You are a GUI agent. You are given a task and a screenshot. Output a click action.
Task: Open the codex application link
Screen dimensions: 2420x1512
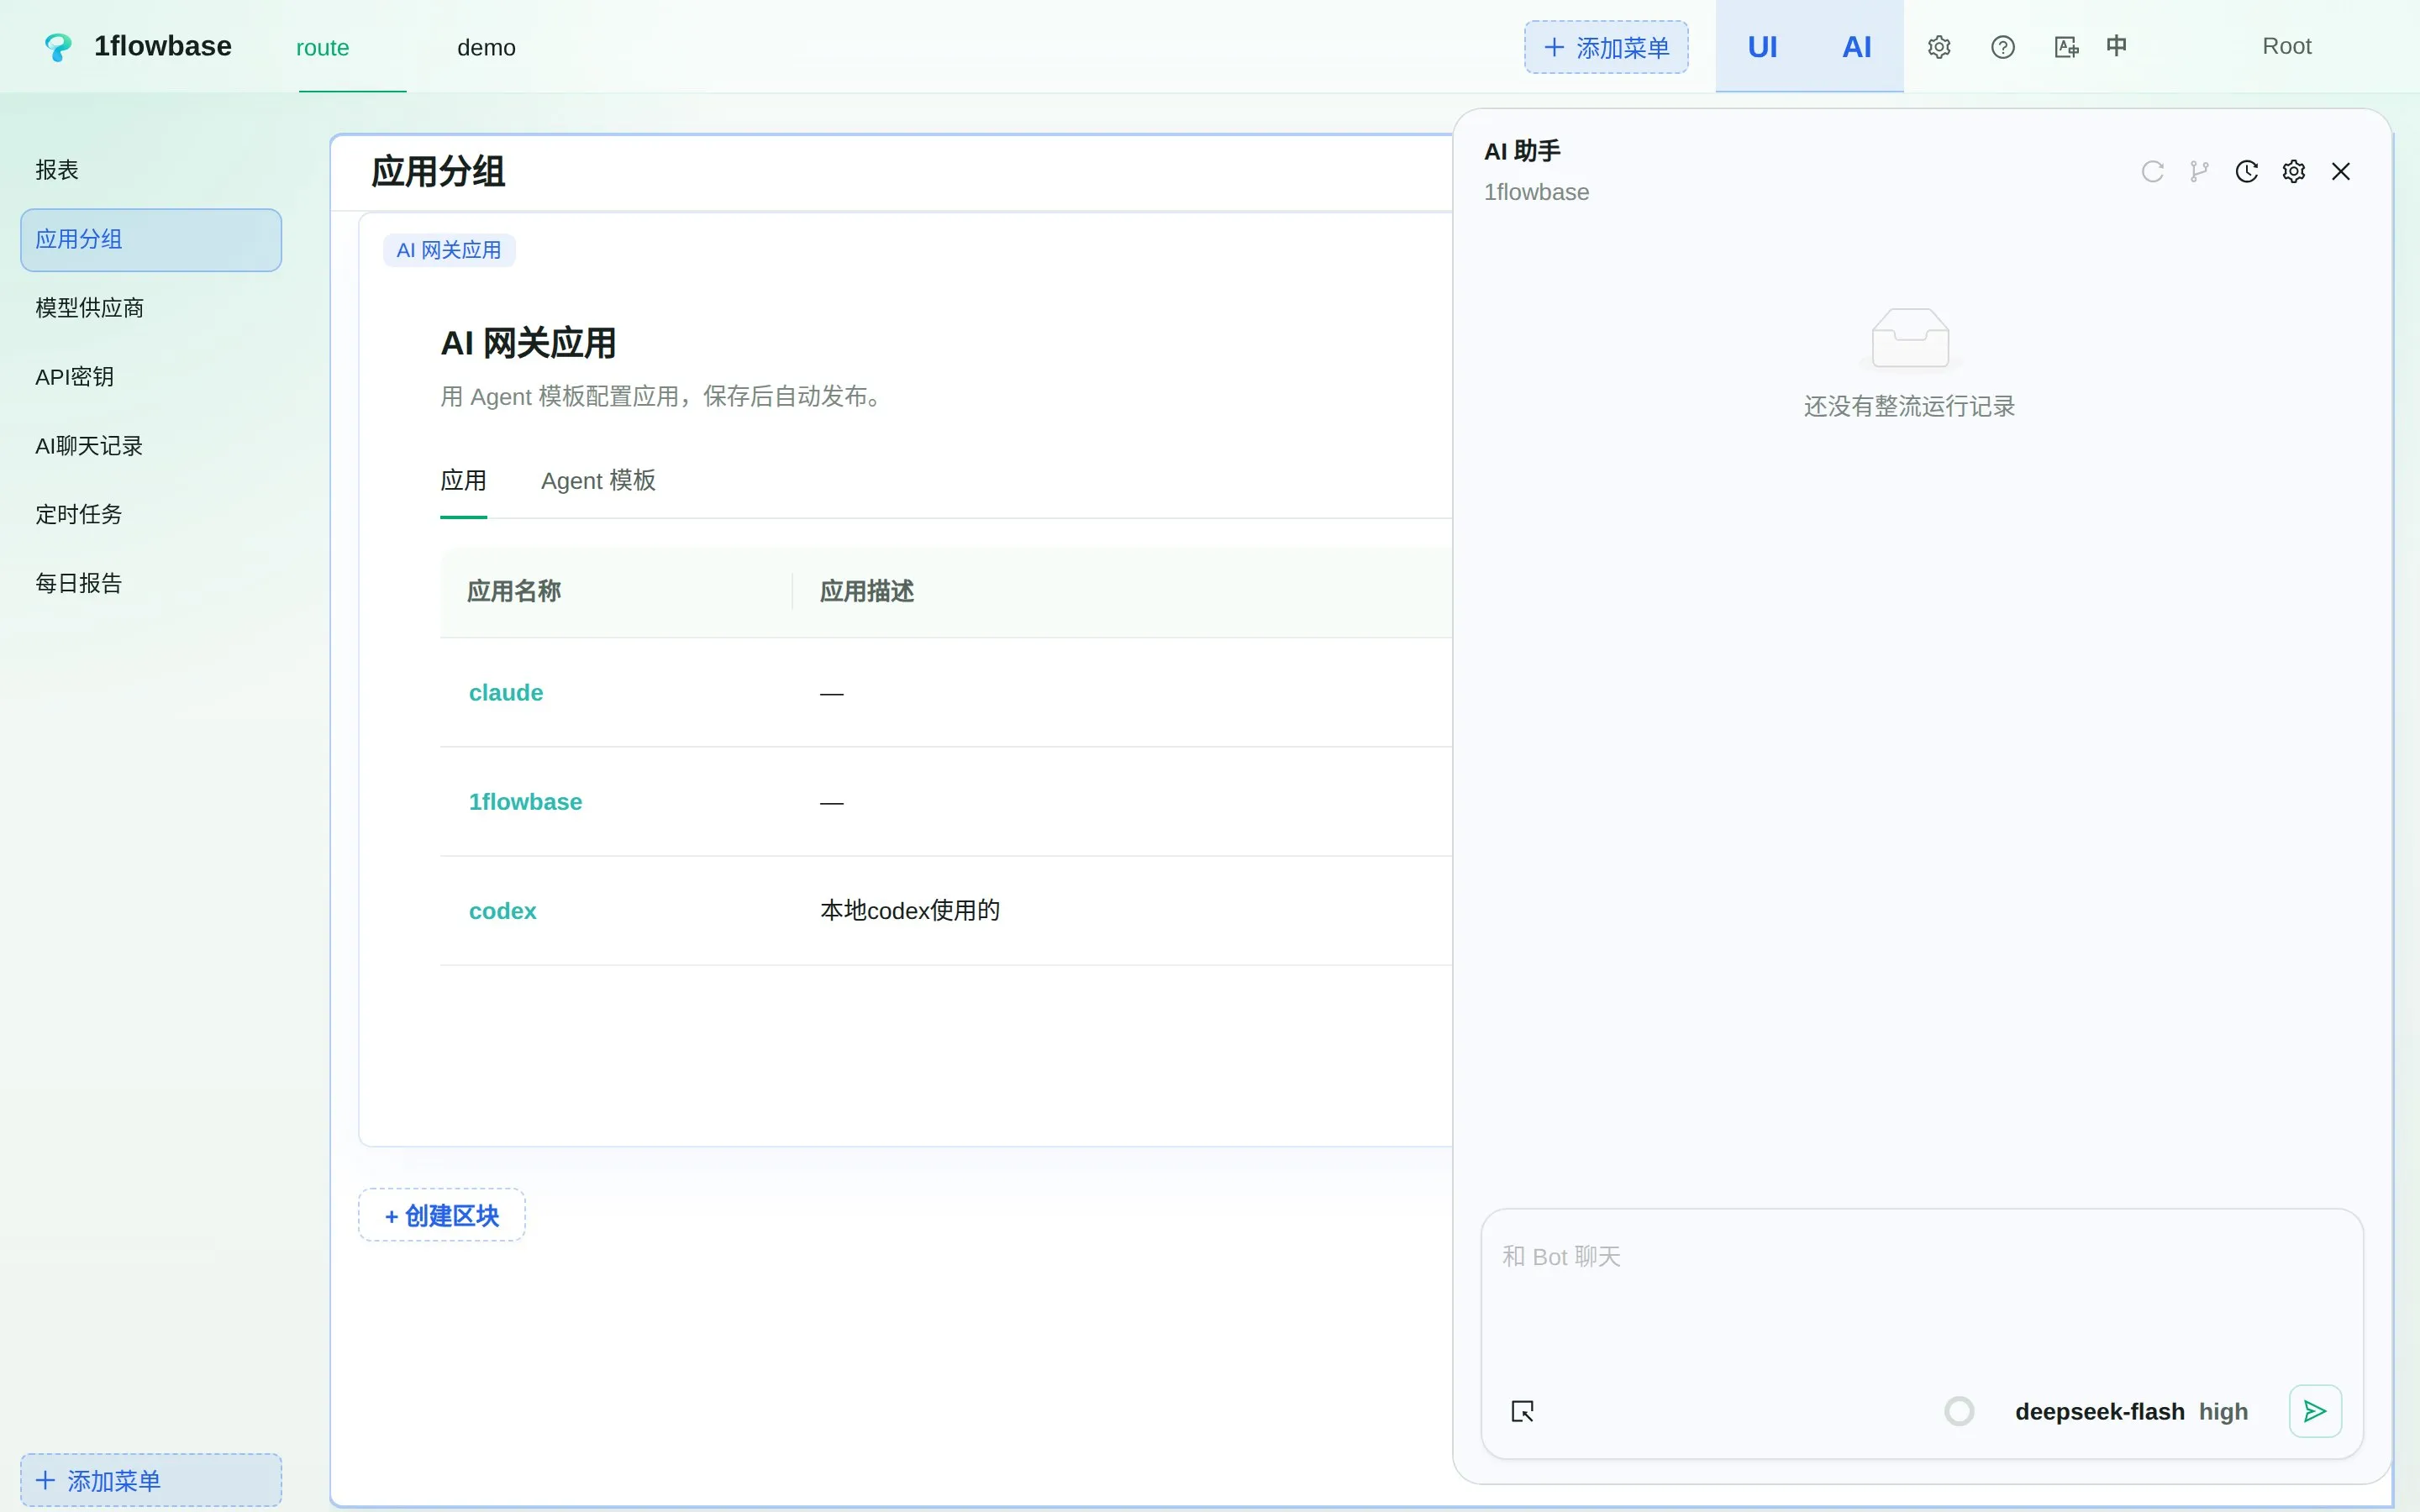point(502,911)
